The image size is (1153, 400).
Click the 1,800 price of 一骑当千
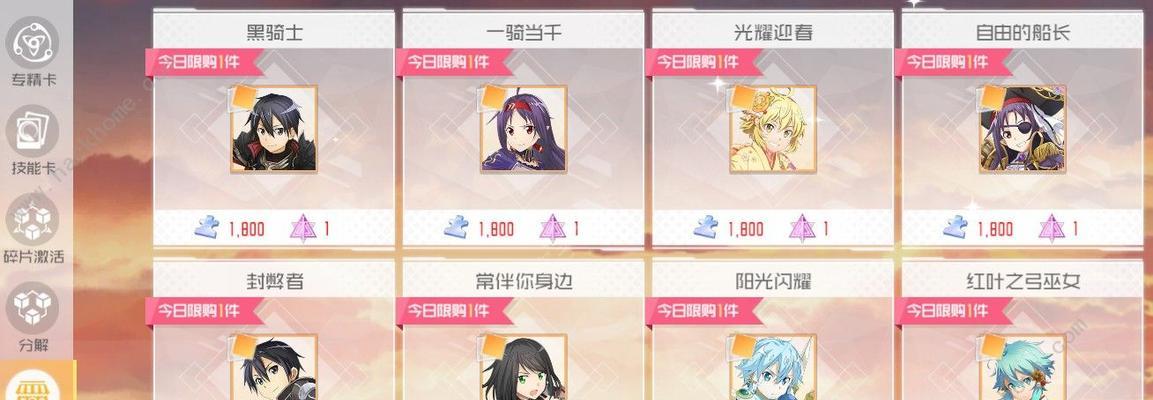(x=496, y=229)
